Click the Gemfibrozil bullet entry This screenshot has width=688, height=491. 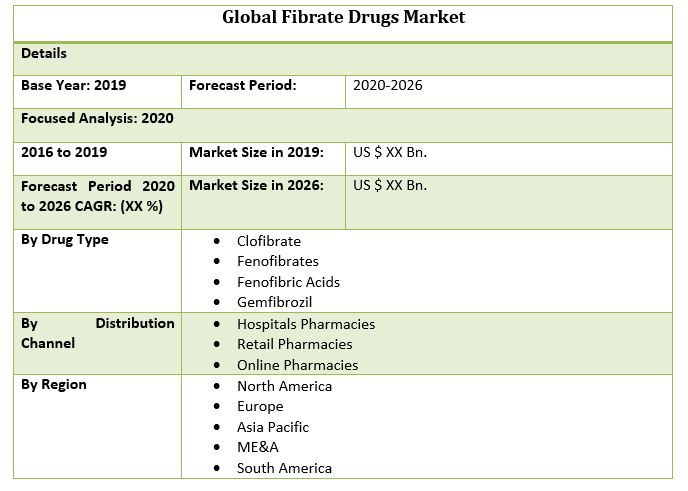click(x=274, y=302)
